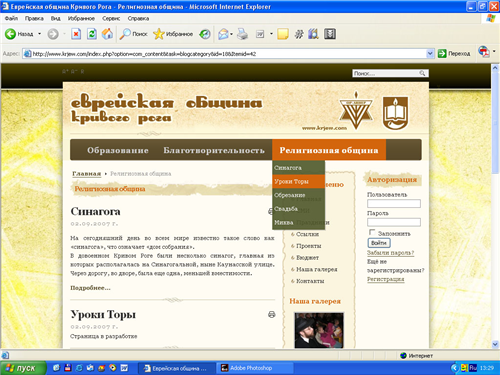
Task: Open the Сервис menu
Action: 111,18
